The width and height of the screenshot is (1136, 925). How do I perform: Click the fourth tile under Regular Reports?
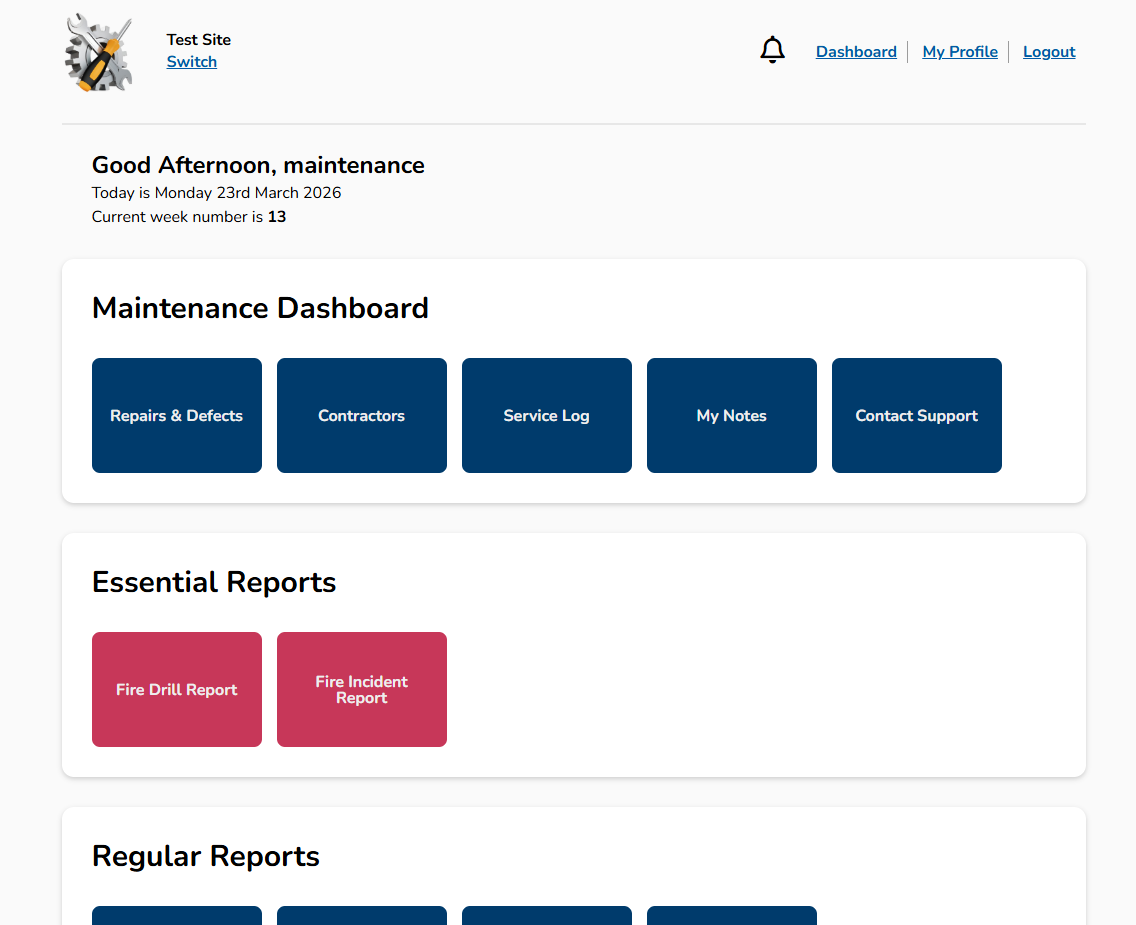(731, 915)
